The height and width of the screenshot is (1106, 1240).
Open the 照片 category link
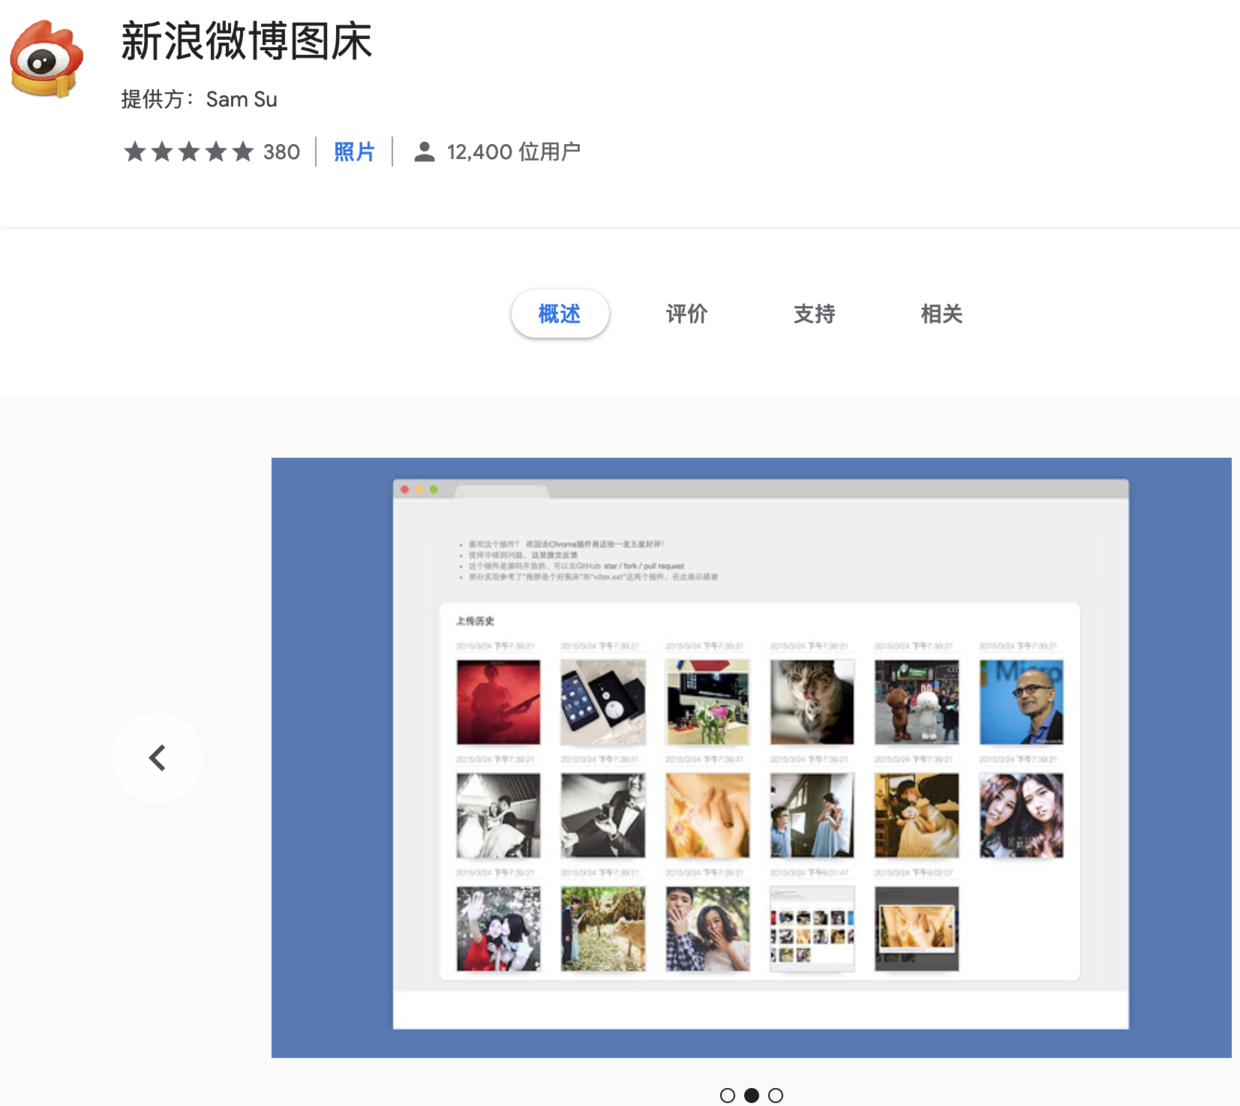354,152
